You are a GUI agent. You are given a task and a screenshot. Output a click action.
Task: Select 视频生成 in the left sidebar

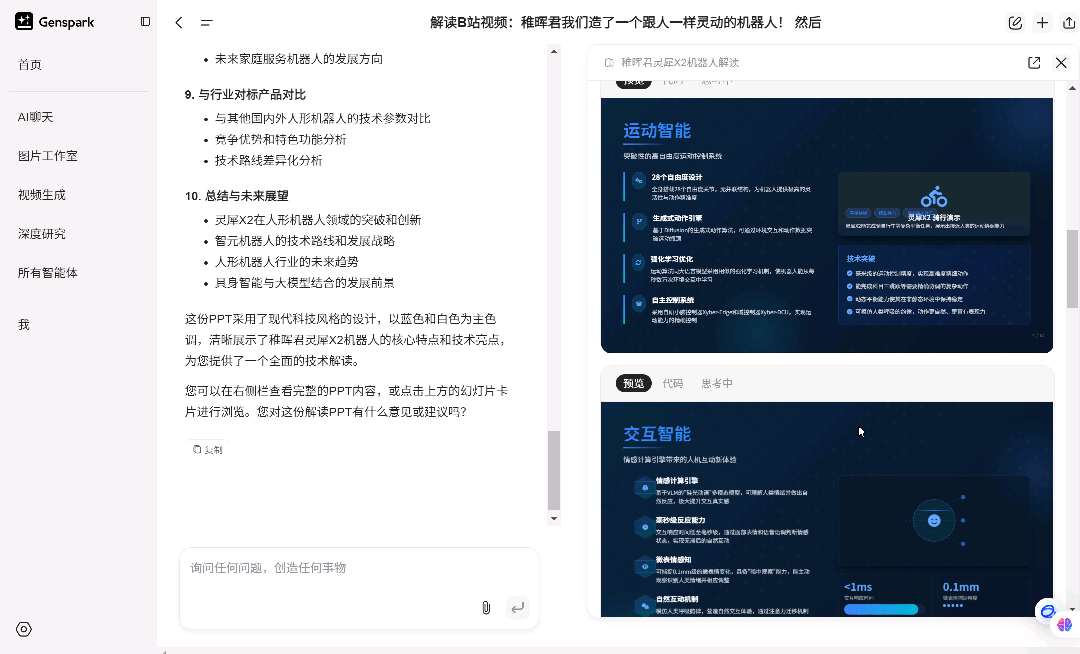40,194
